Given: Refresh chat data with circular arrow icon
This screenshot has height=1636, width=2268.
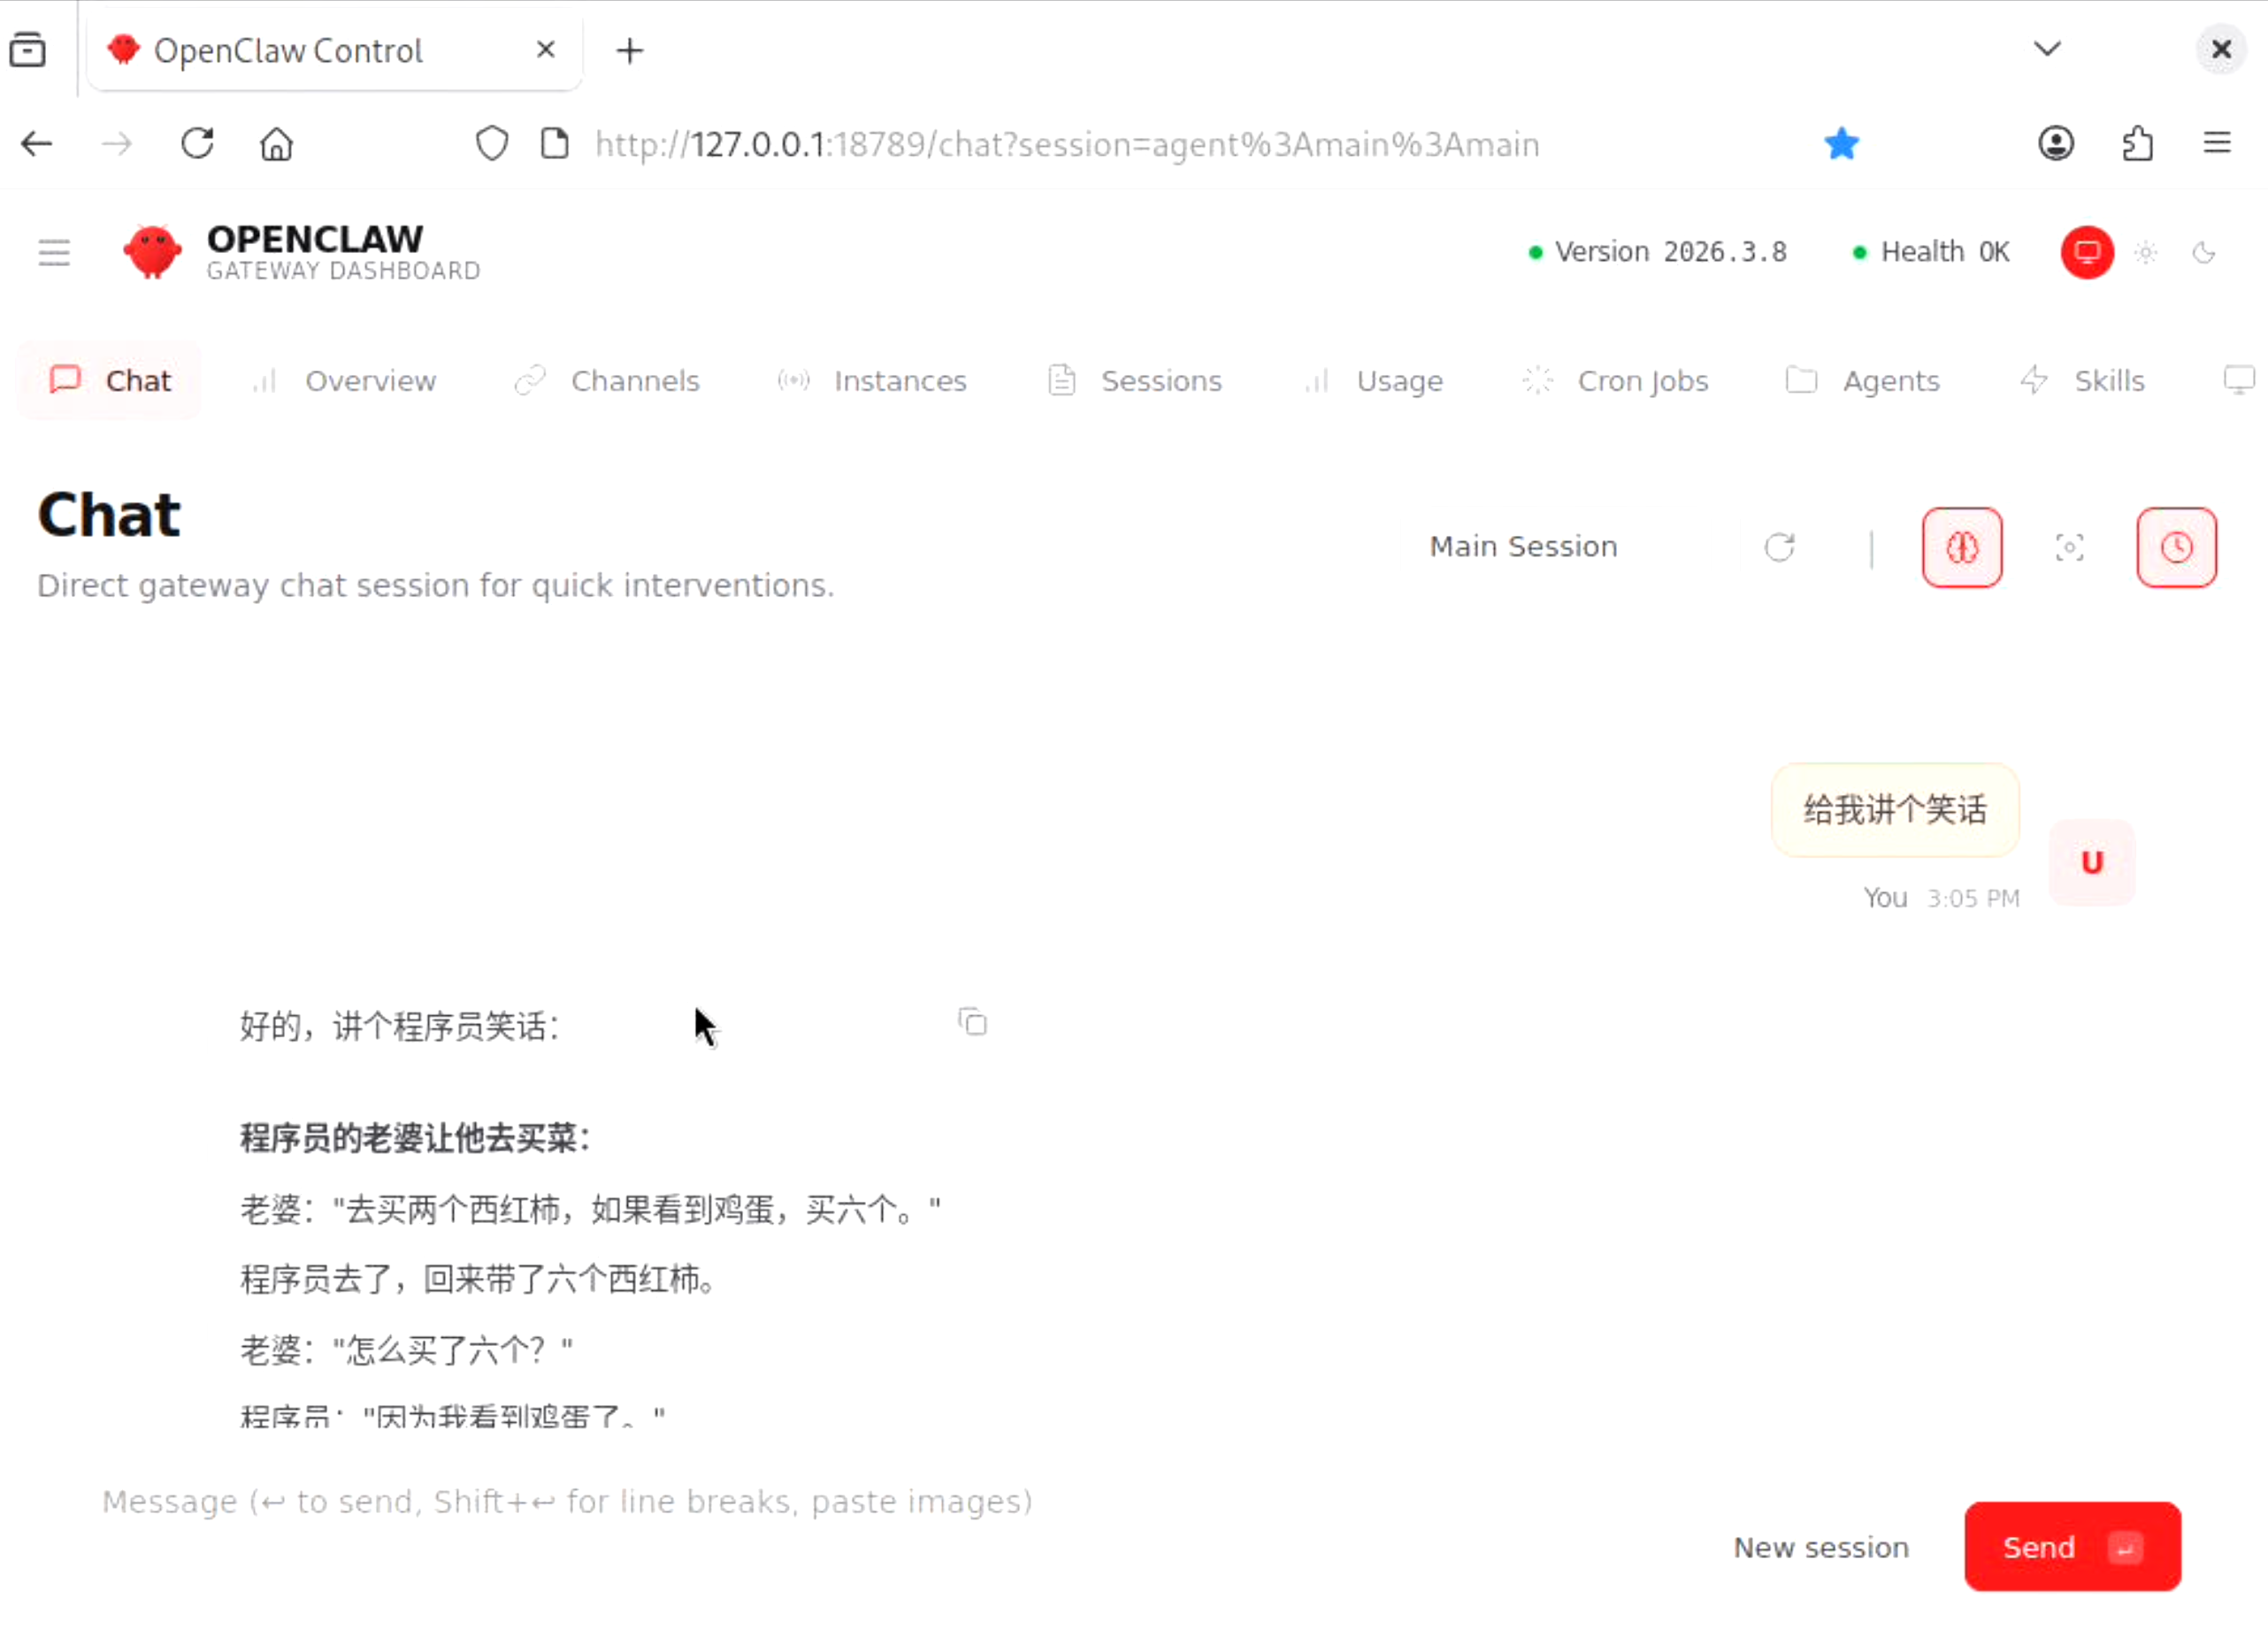Looking at the screenshot, I should point(1779,547).
